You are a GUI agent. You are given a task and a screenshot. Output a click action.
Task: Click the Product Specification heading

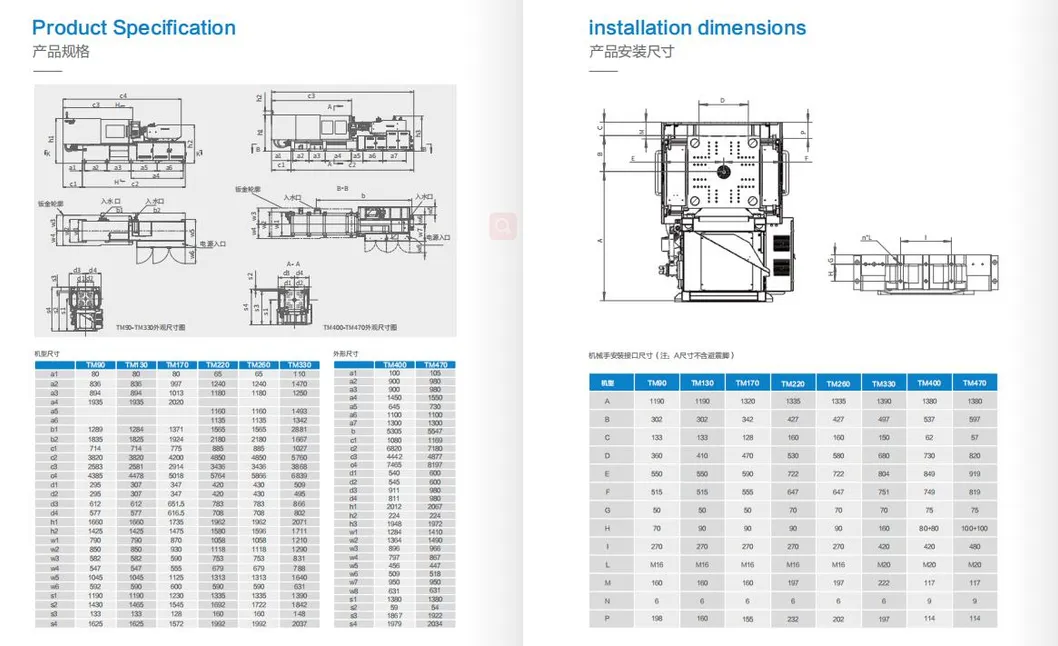pos(133,27)
